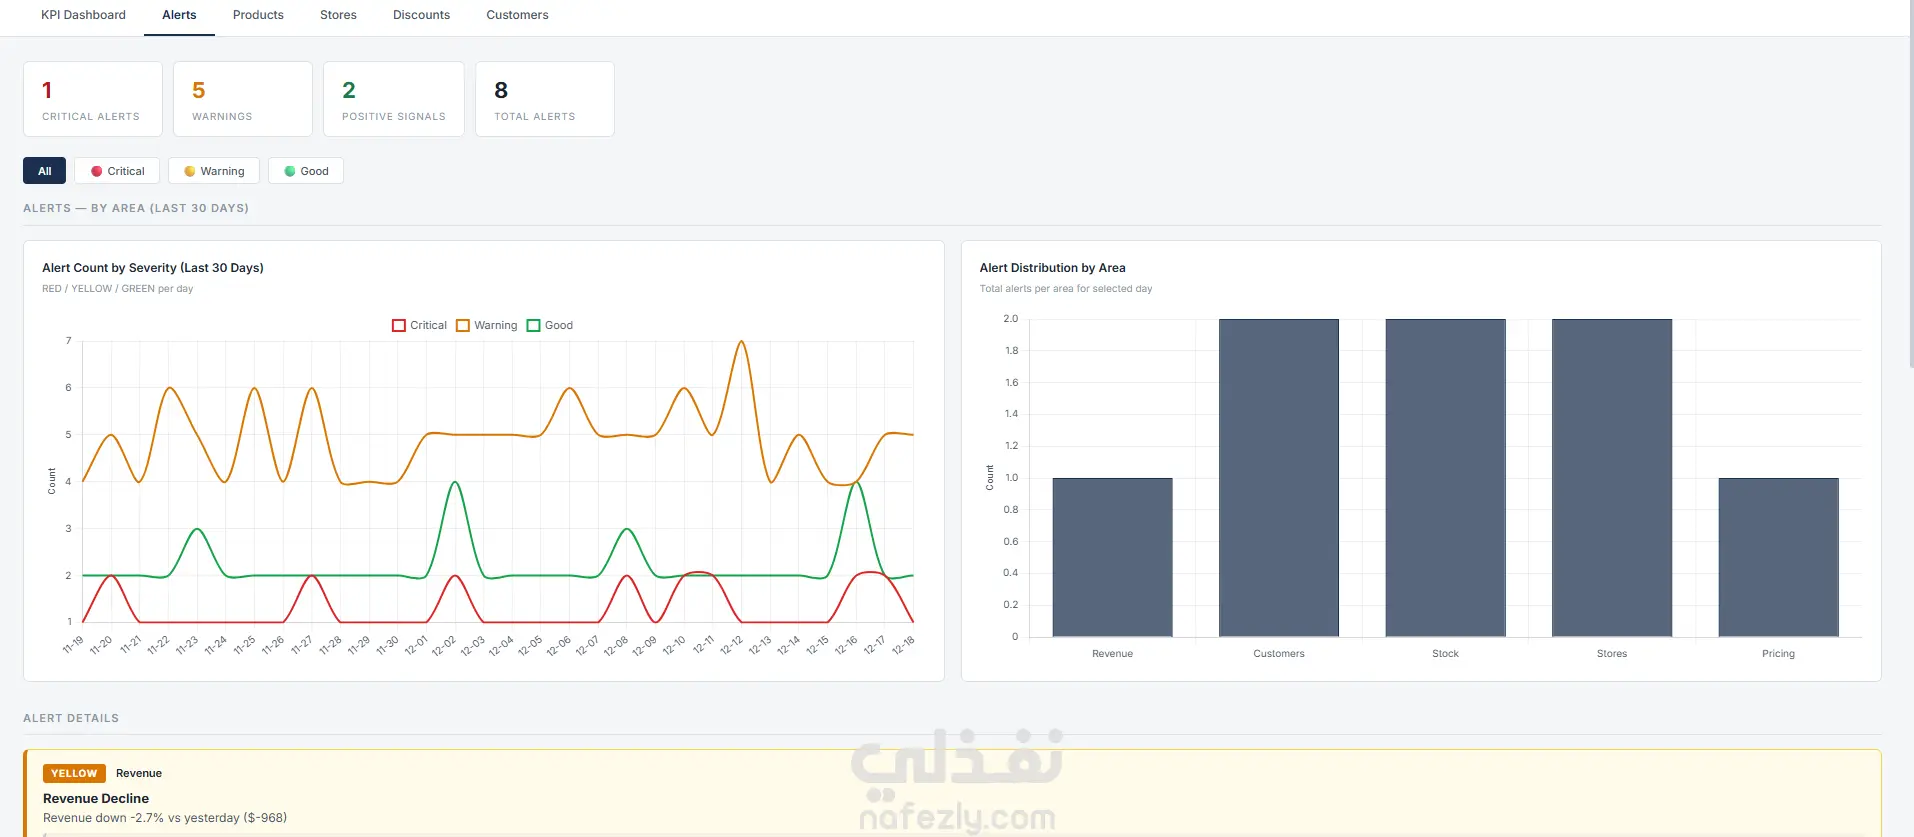Filter alerts by Warning severity
This screenshot has width=1914, height=837.
(214, 171)
